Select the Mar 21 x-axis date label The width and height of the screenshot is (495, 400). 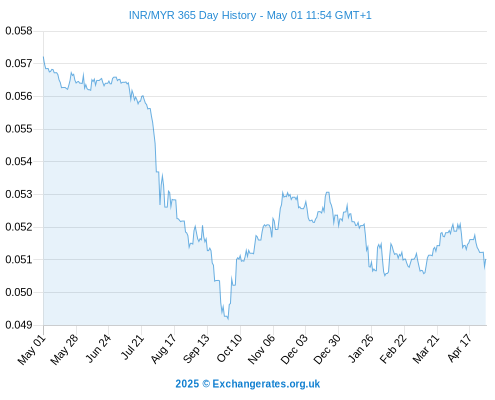coord(426,349)
